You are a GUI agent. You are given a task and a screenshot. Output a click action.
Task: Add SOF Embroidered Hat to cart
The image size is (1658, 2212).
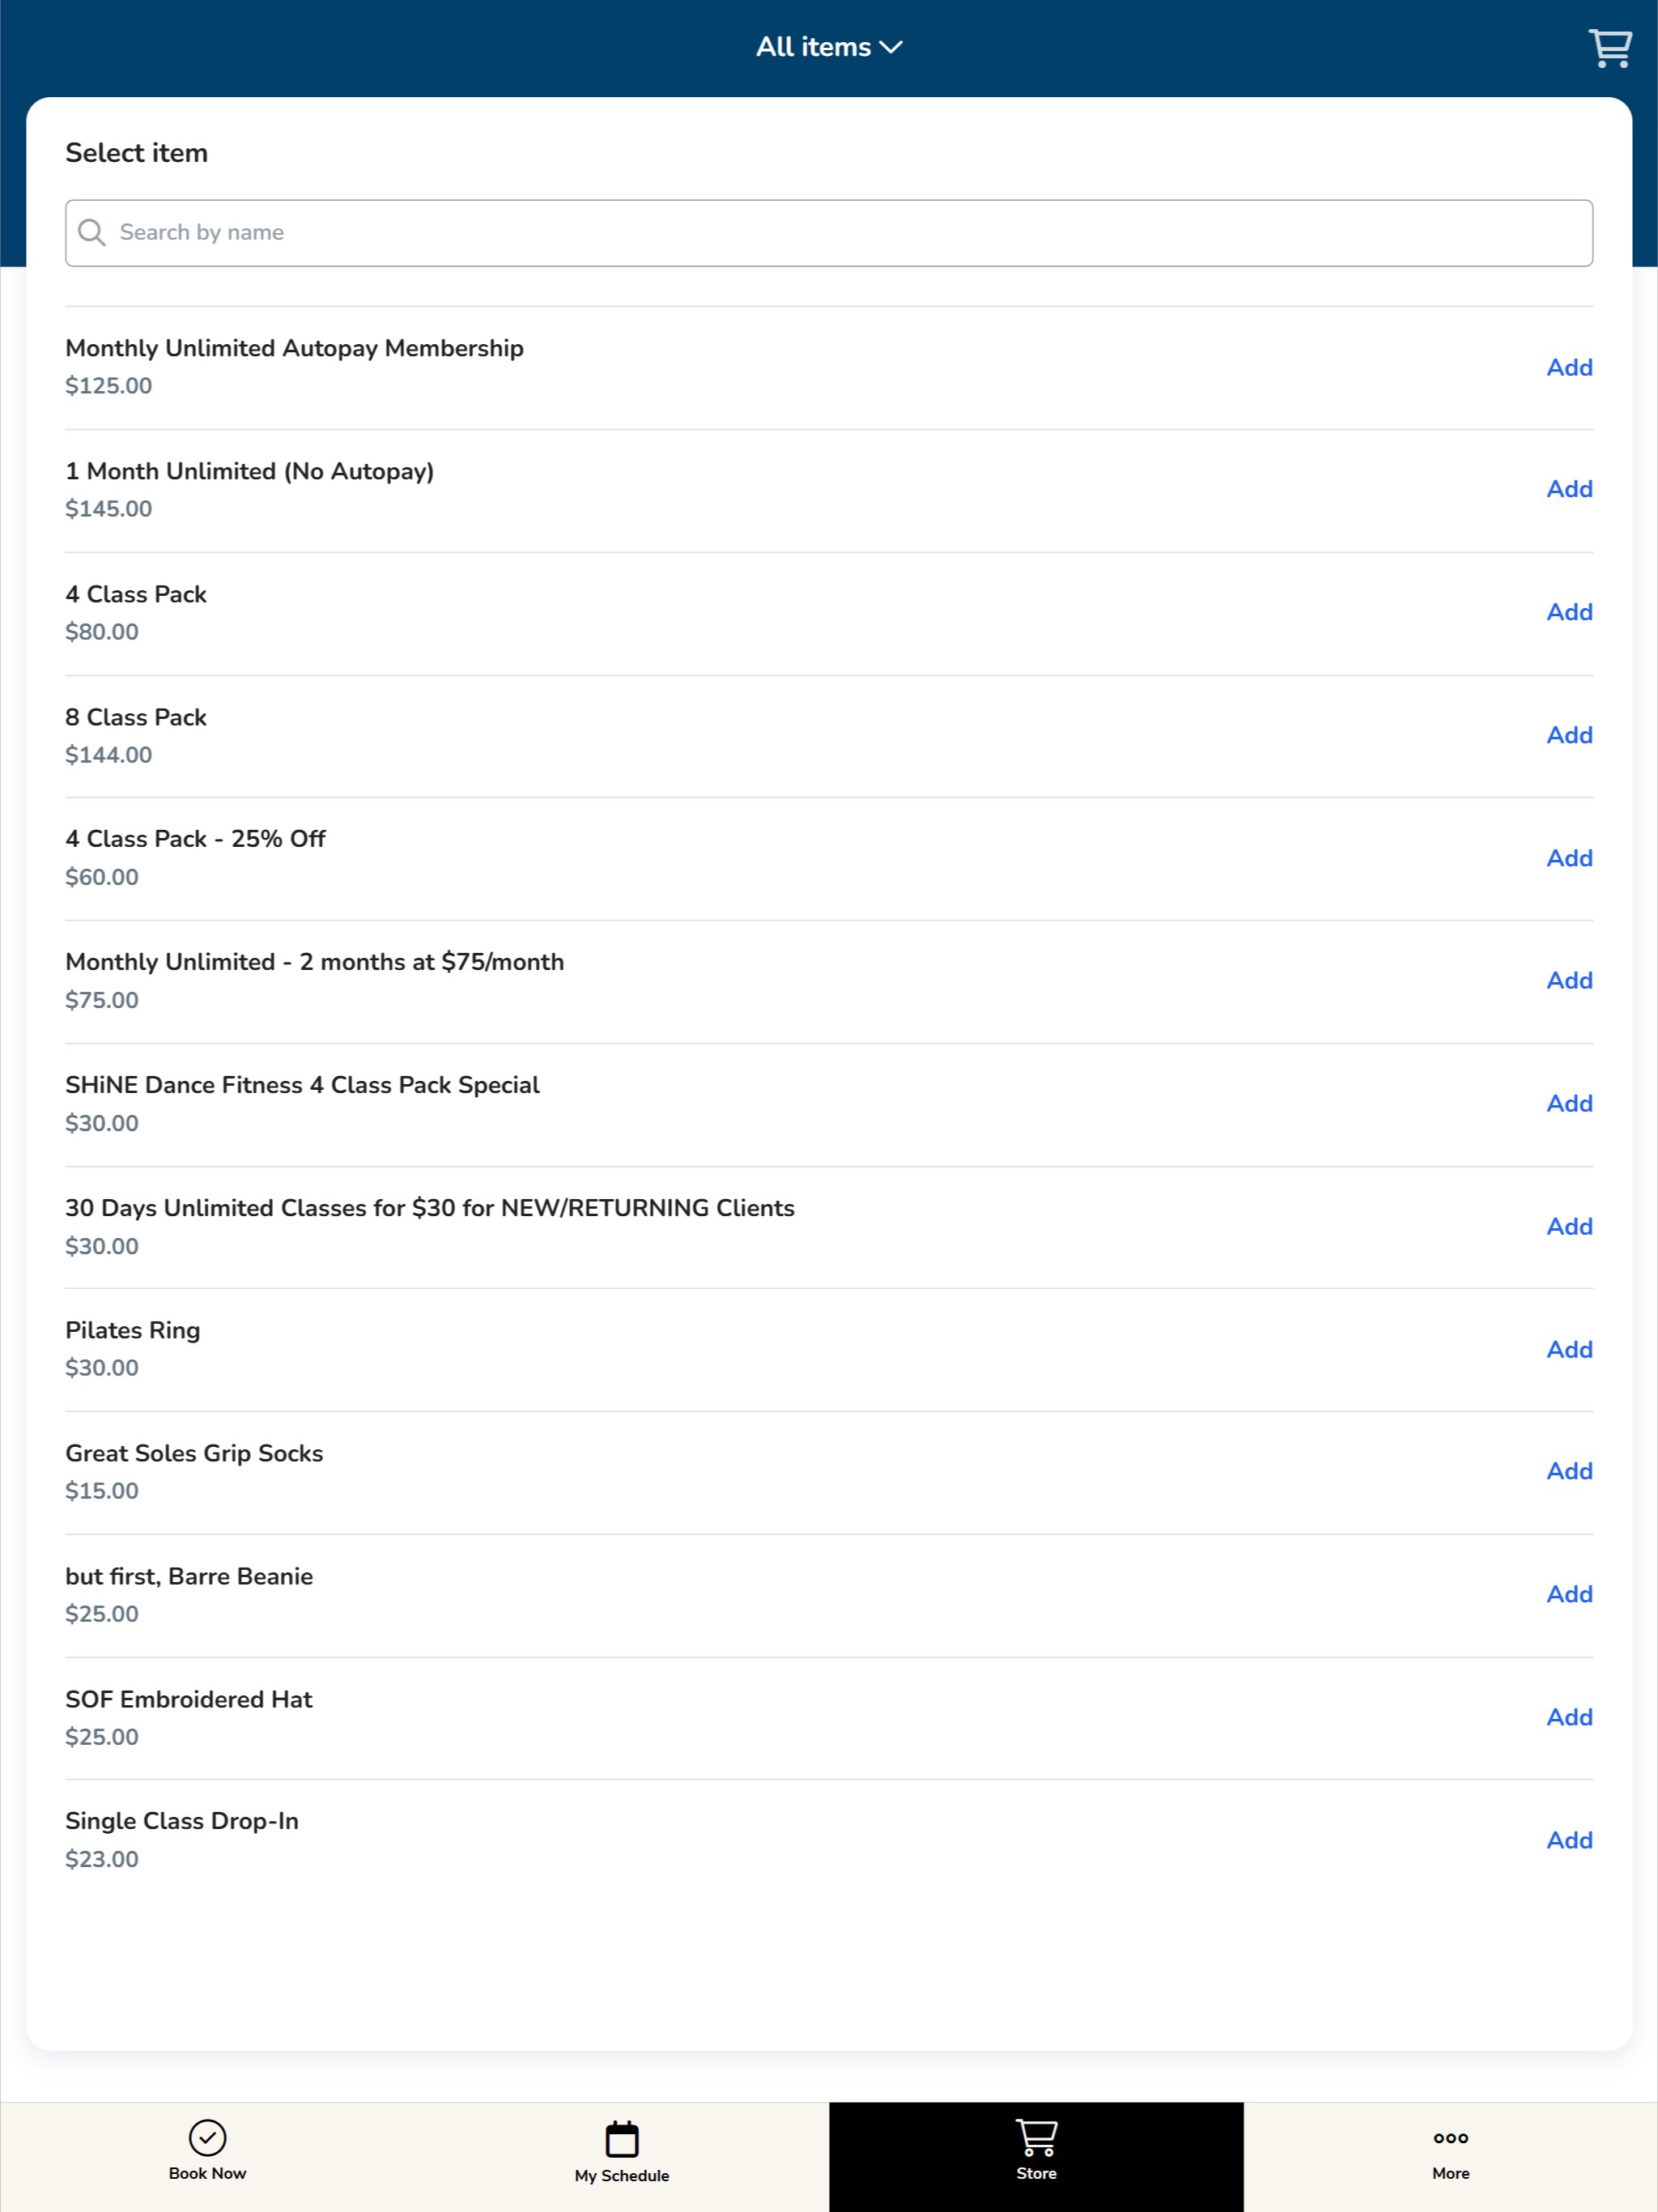click(1569, 1717)
